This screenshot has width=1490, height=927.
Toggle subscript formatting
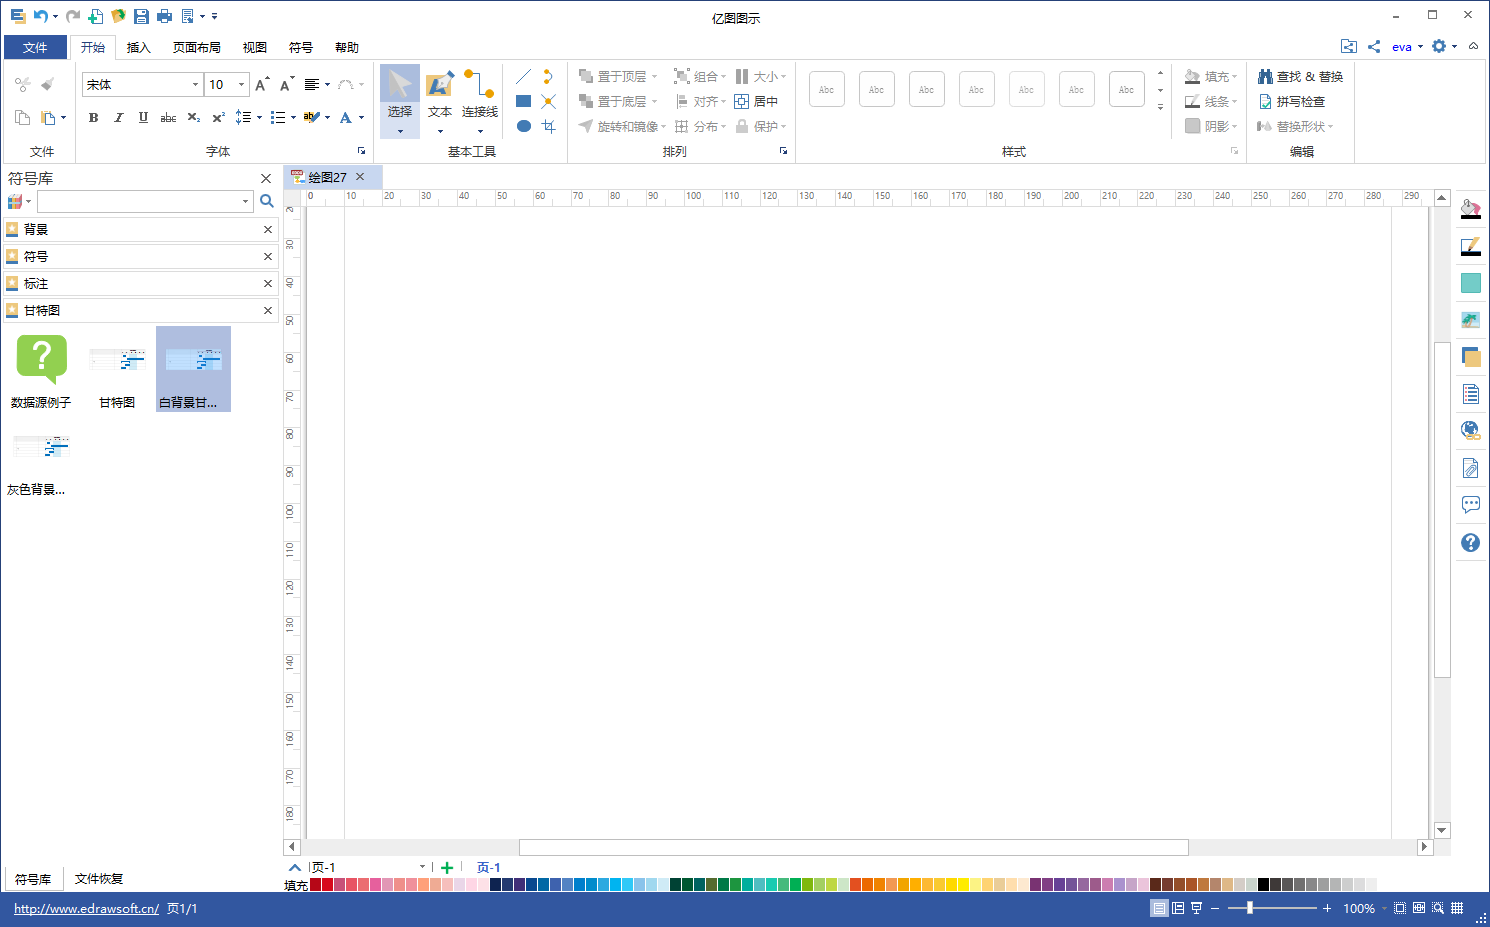(x=194, y=117)
